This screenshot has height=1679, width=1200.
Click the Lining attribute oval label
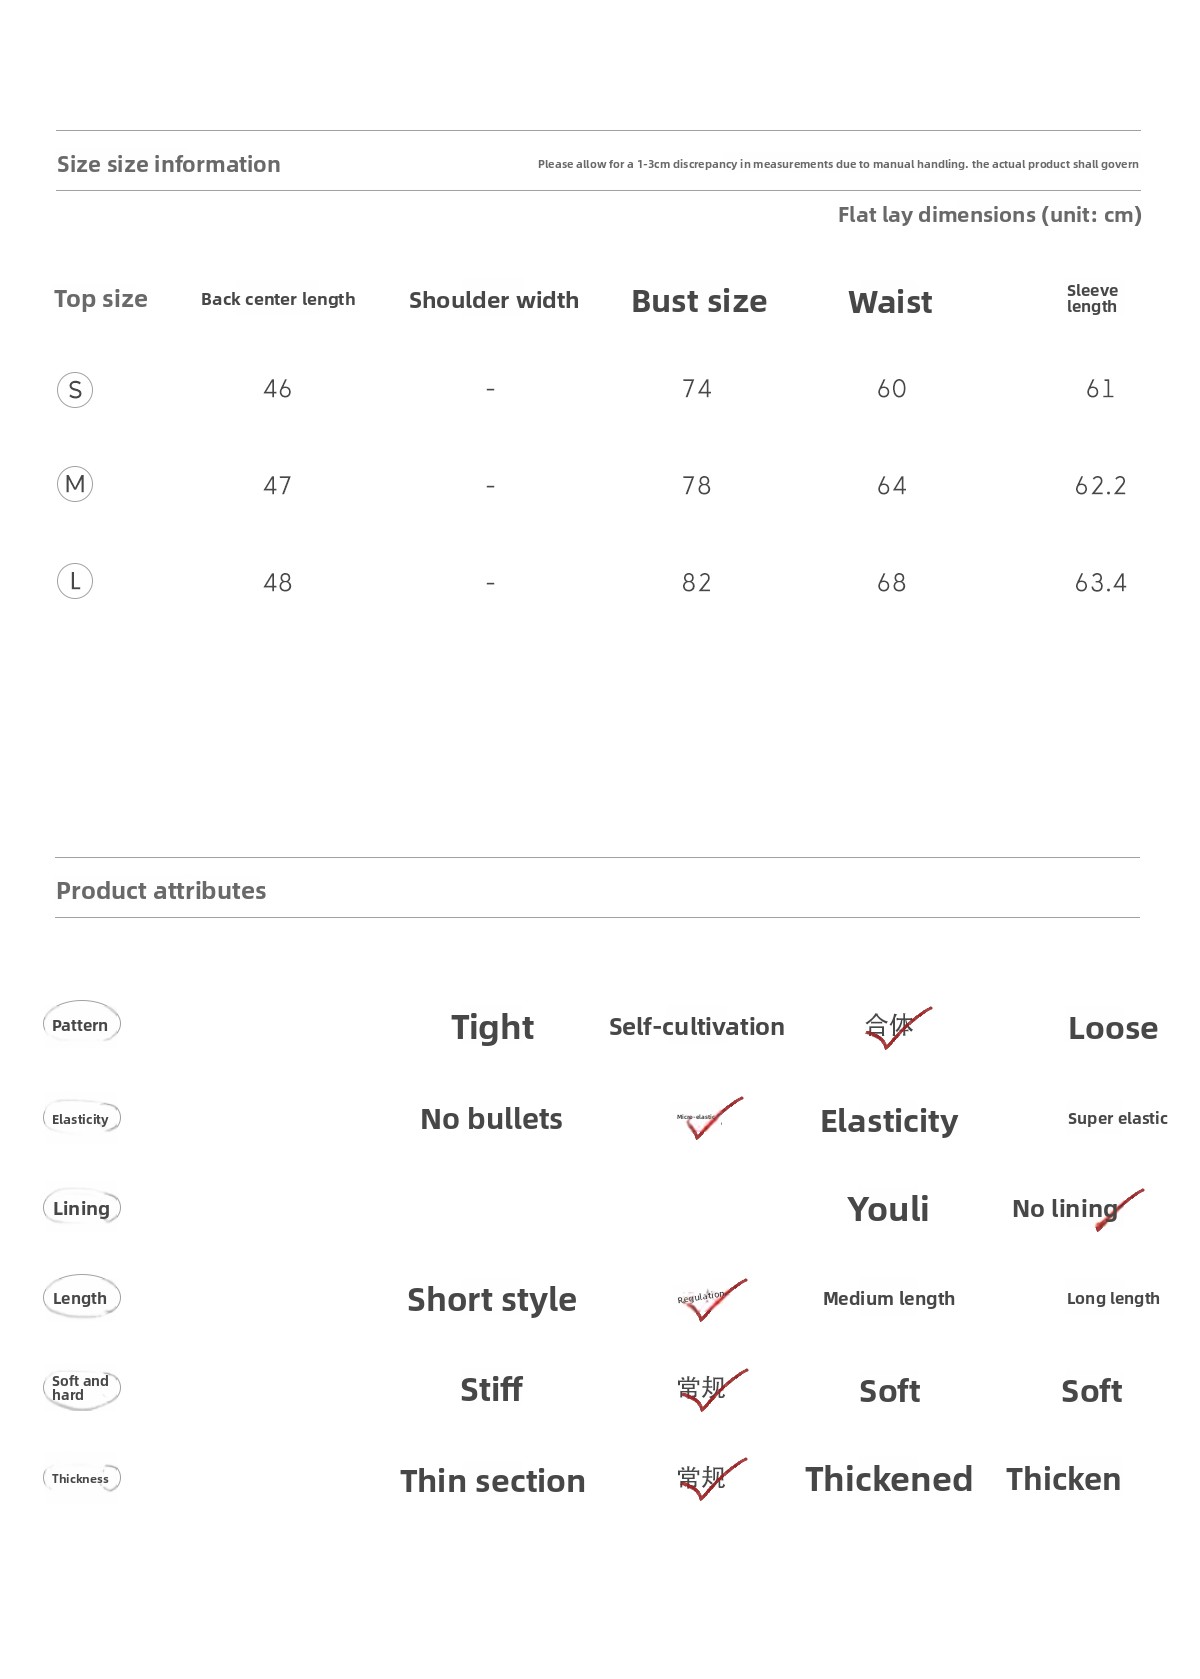(x=81, y=1208)
